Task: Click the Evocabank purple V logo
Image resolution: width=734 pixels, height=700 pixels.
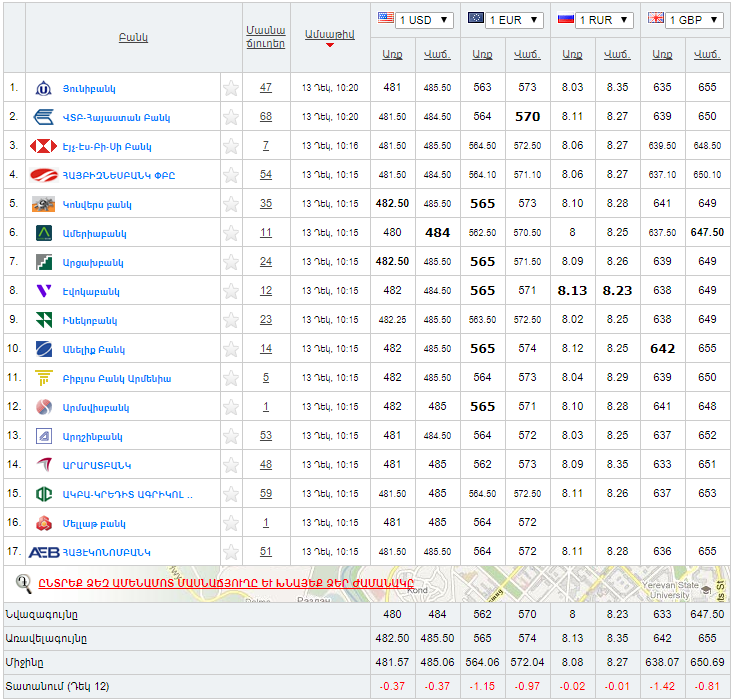Action: [44, 291]
